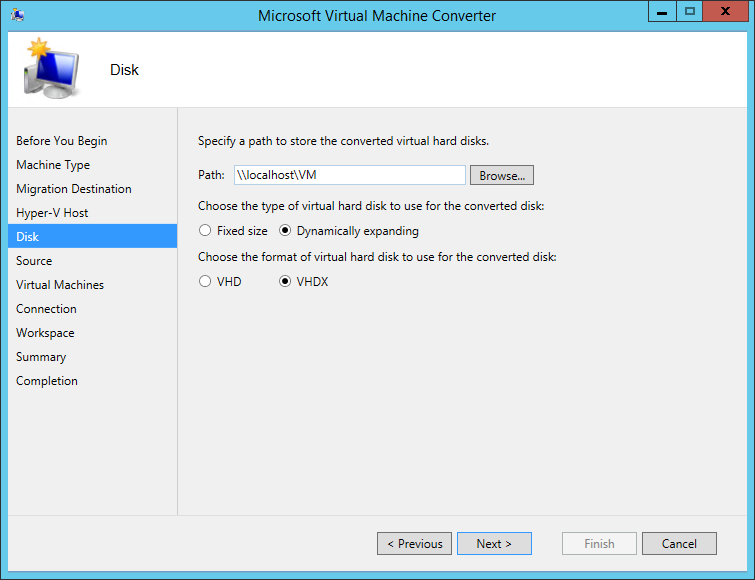The image size is (755, 580).
Task: Close the Virtual Machine Converter window
Action: 725,12
